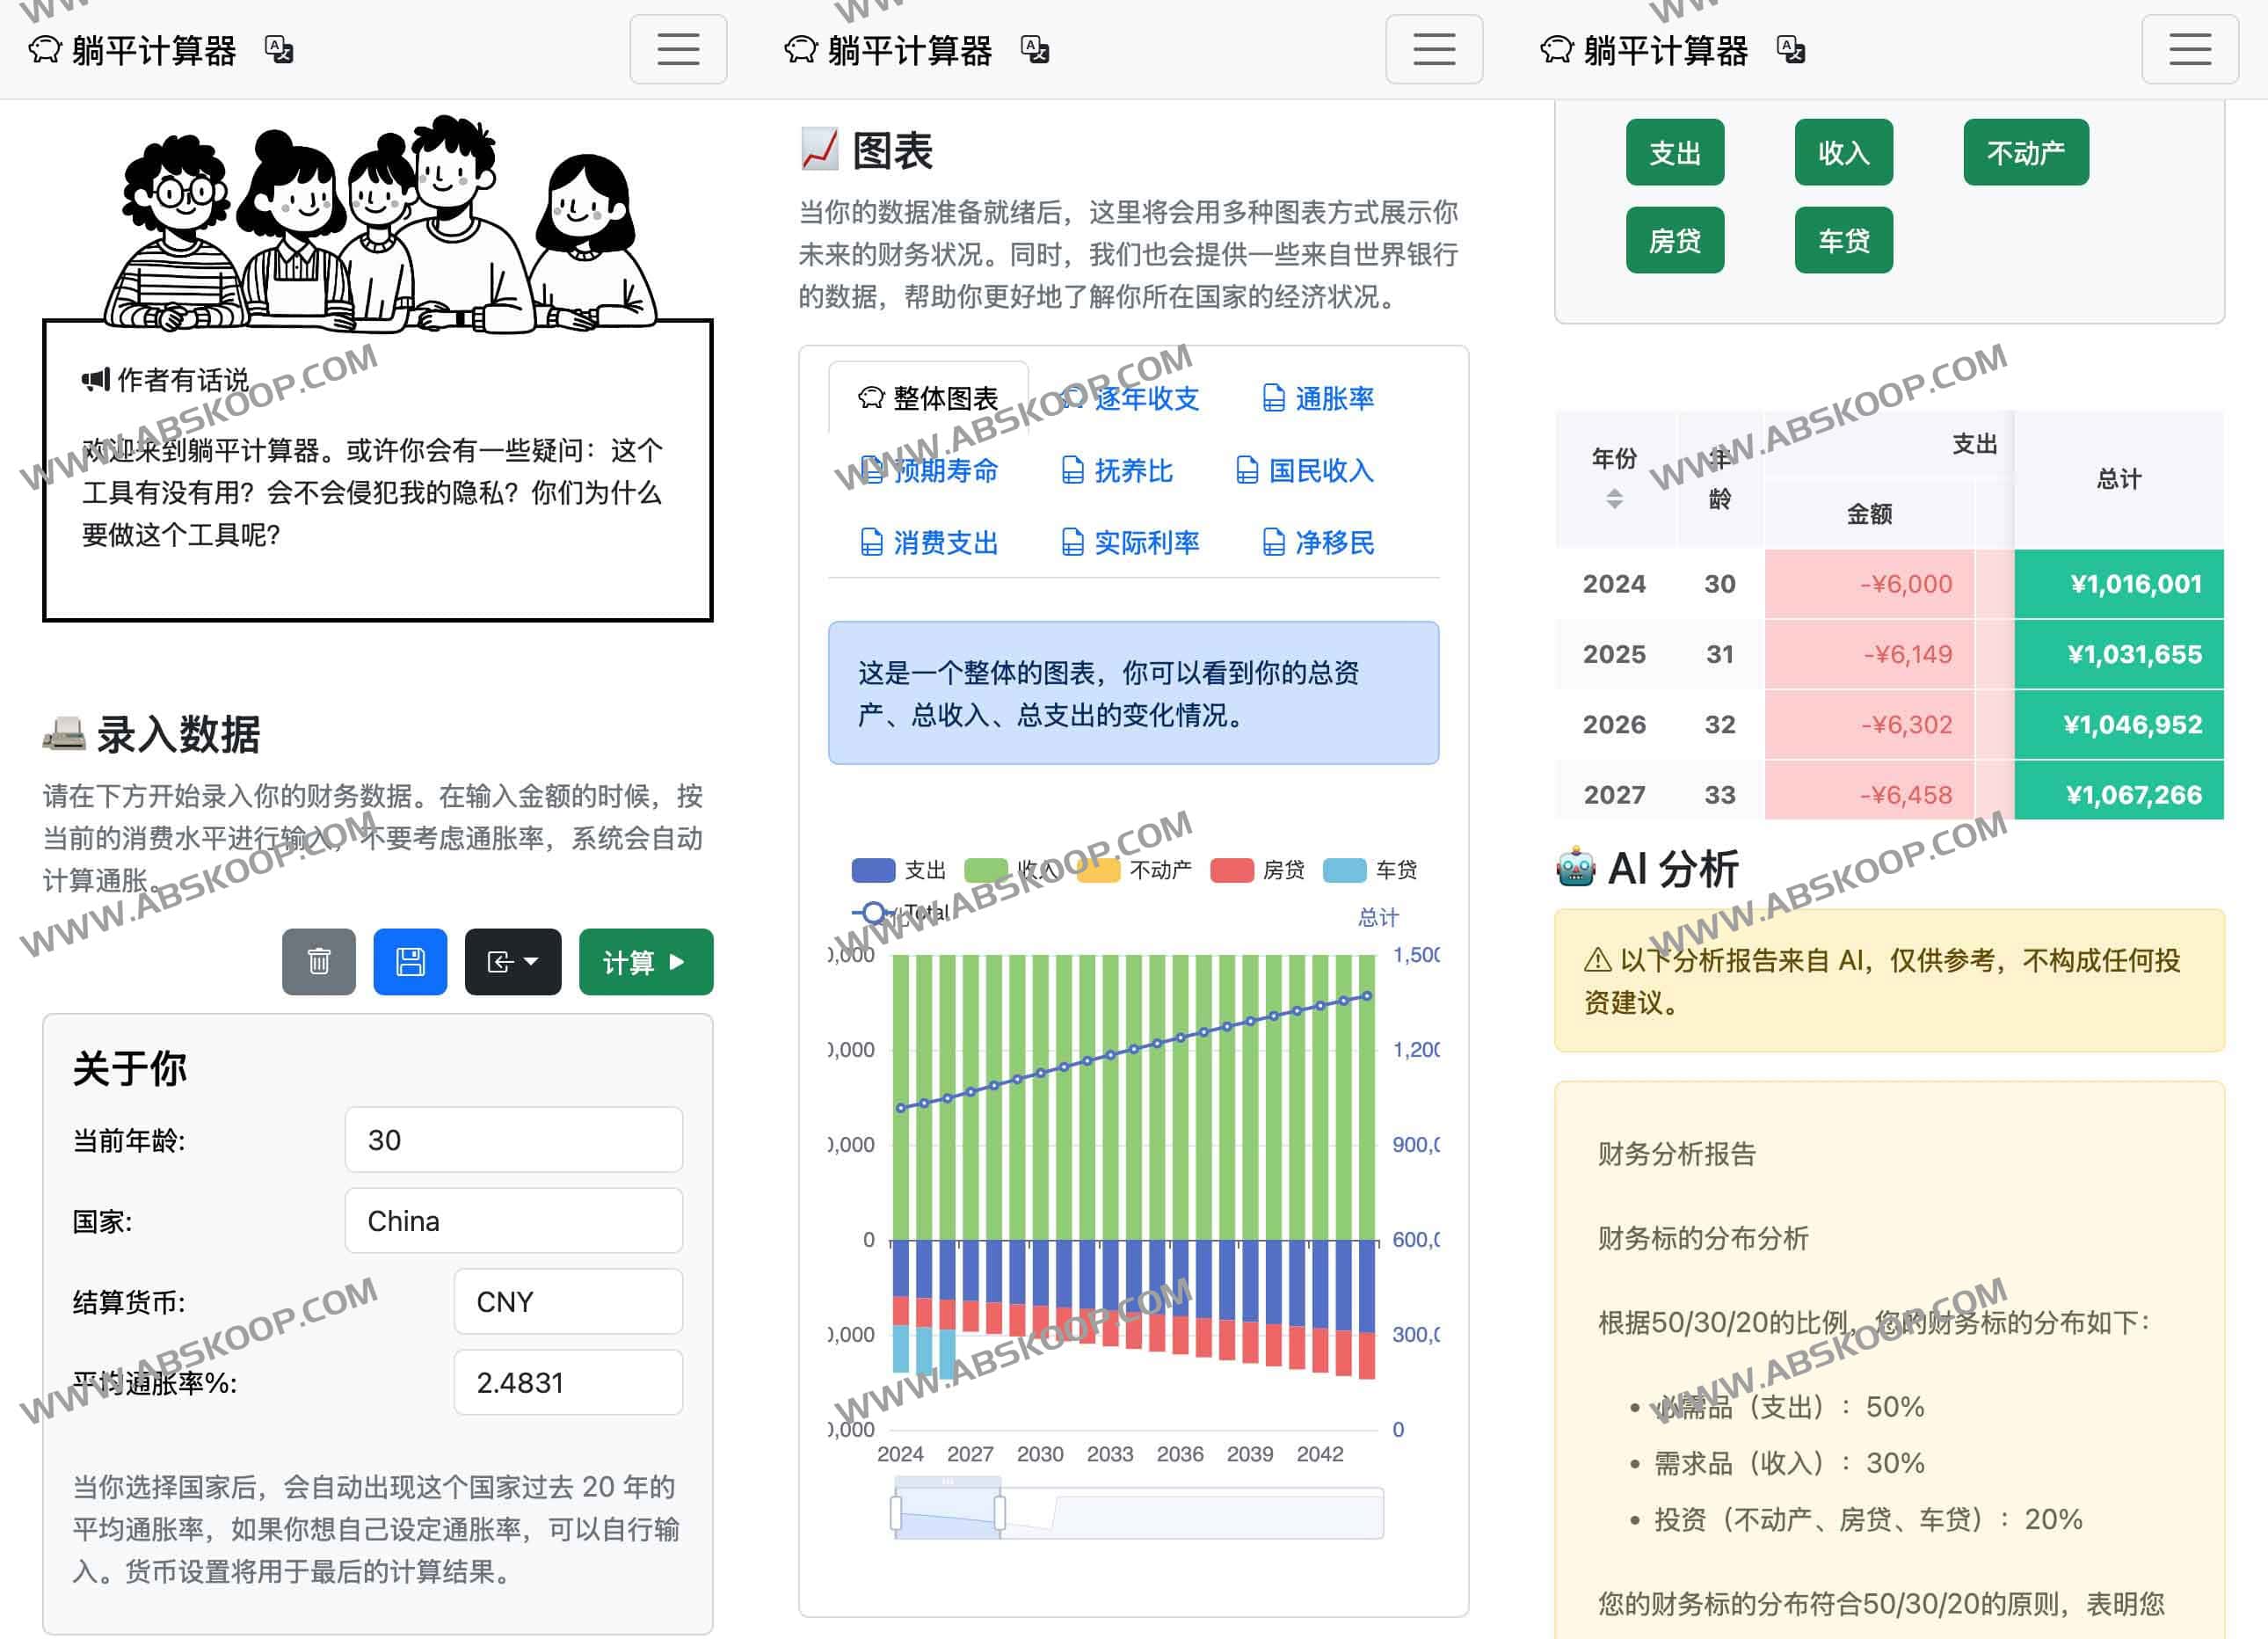The height and width of the screenshot is (1639, 2268).
Task: Open hamburger menu in right screen
Action: point(2190,49)
